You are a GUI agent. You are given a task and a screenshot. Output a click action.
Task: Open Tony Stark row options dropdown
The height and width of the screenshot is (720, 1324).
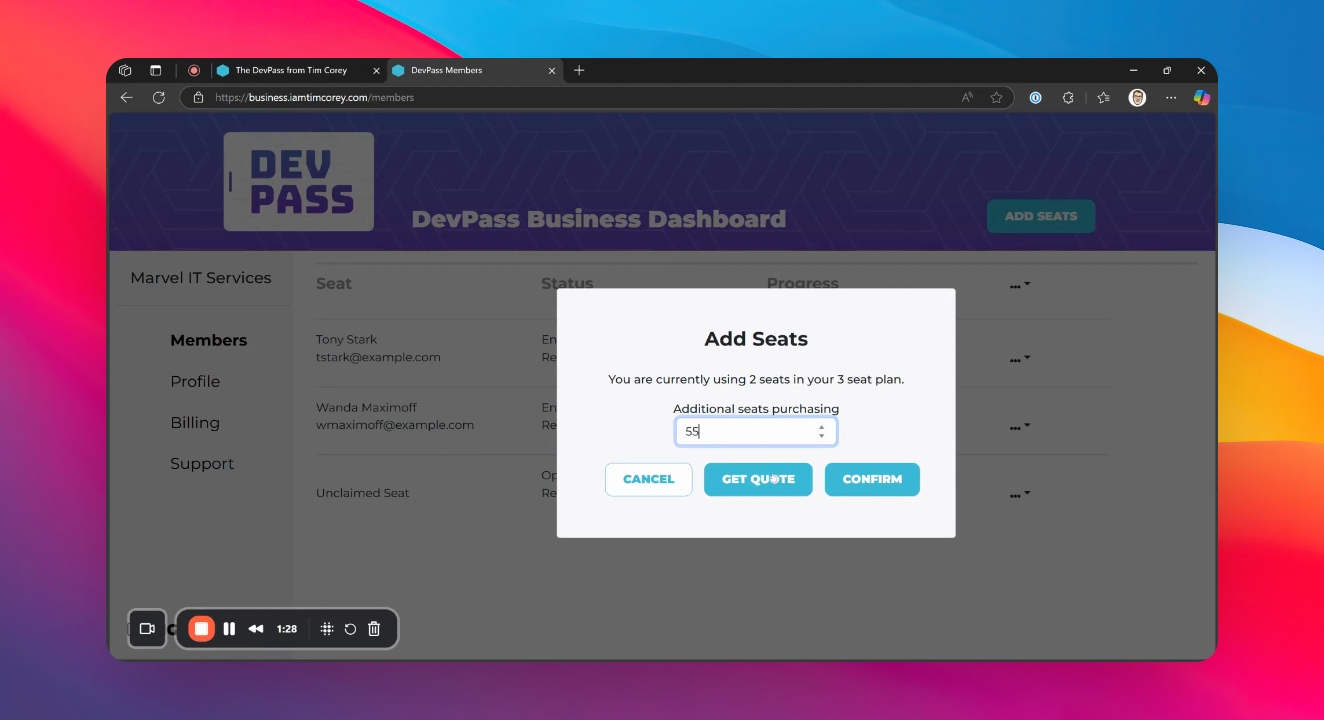click(1019, 358)
